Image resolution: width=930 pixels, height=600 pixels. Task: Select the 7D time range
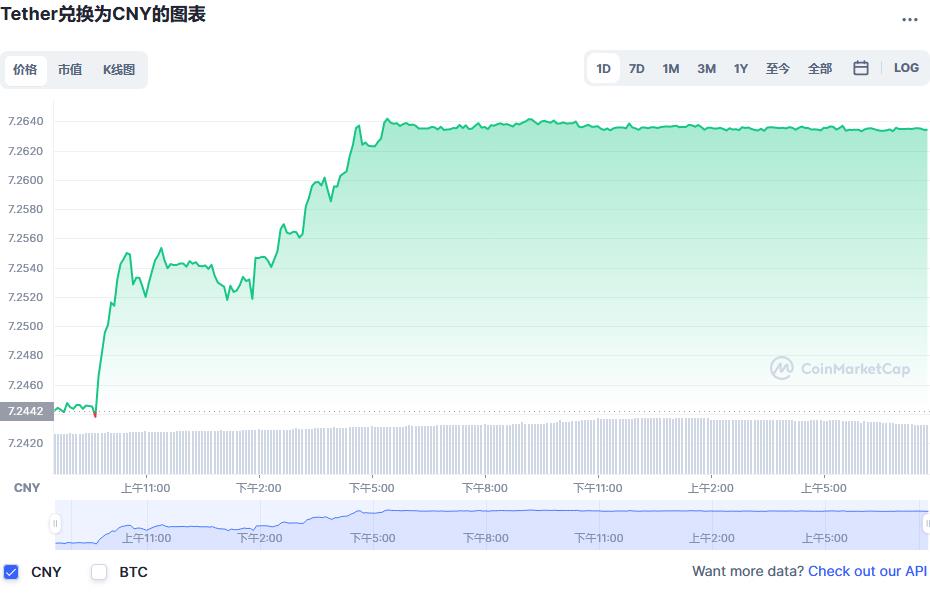click(x=637, y=67)
